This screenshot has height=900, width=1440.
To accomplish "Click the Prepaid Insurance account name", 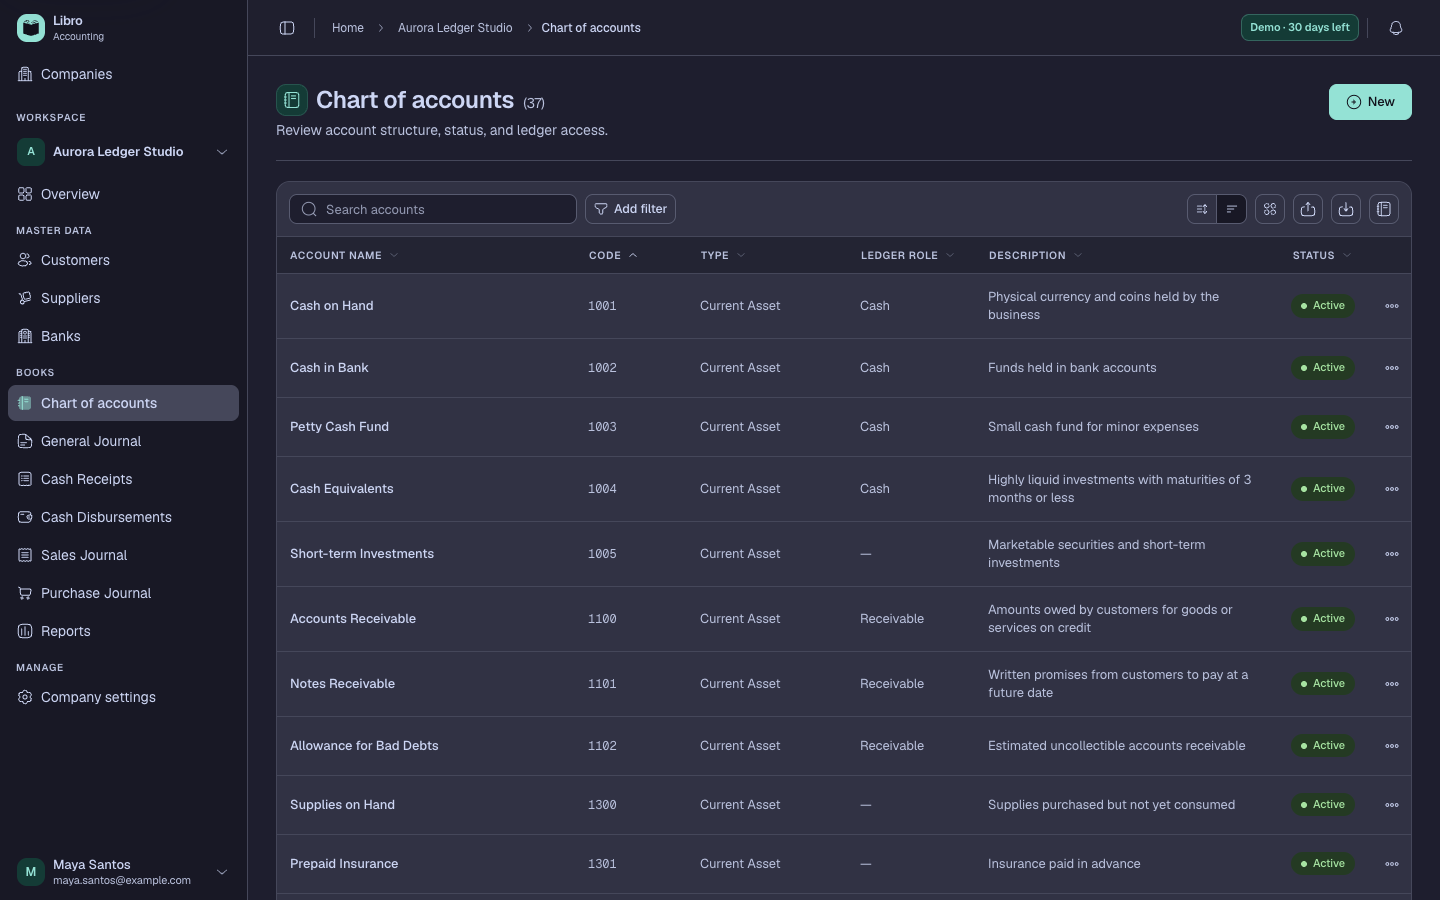I will [x=344, y=864].
